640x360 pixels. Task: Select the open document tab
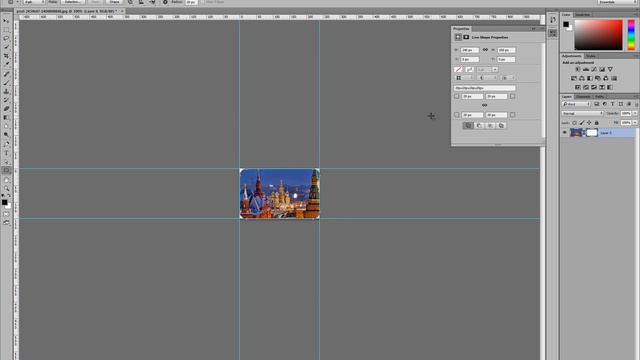click(x=68, y=11)
